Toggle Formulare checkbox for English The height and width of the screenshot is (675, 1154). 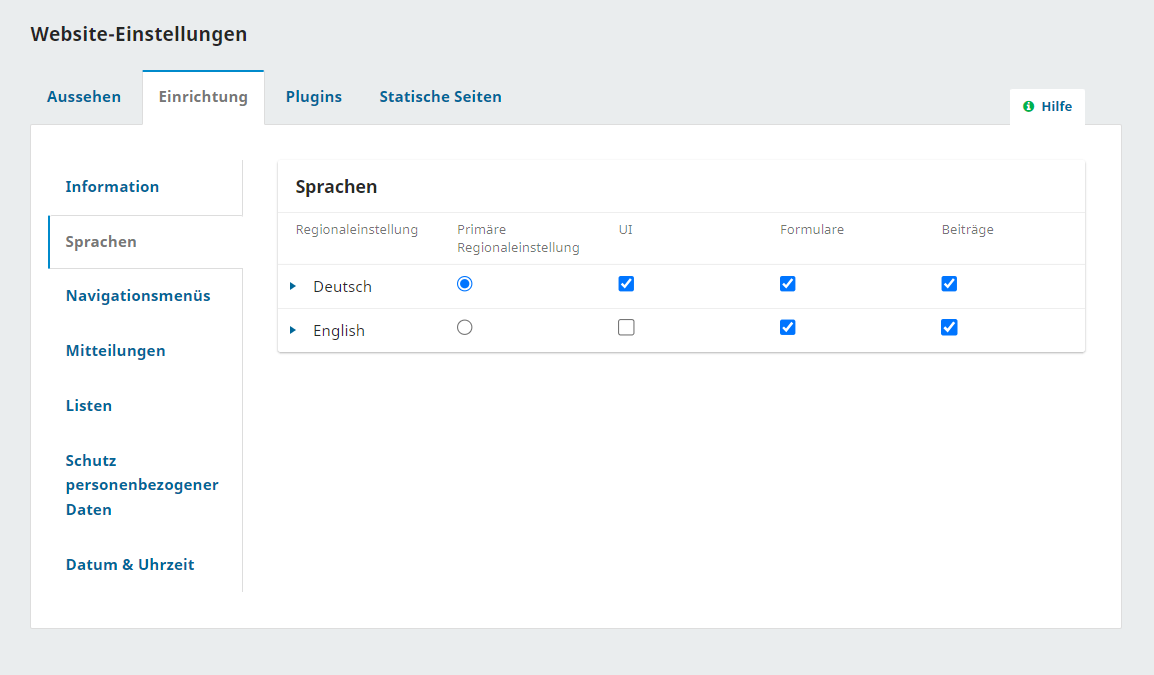click(x=788, y=328)
